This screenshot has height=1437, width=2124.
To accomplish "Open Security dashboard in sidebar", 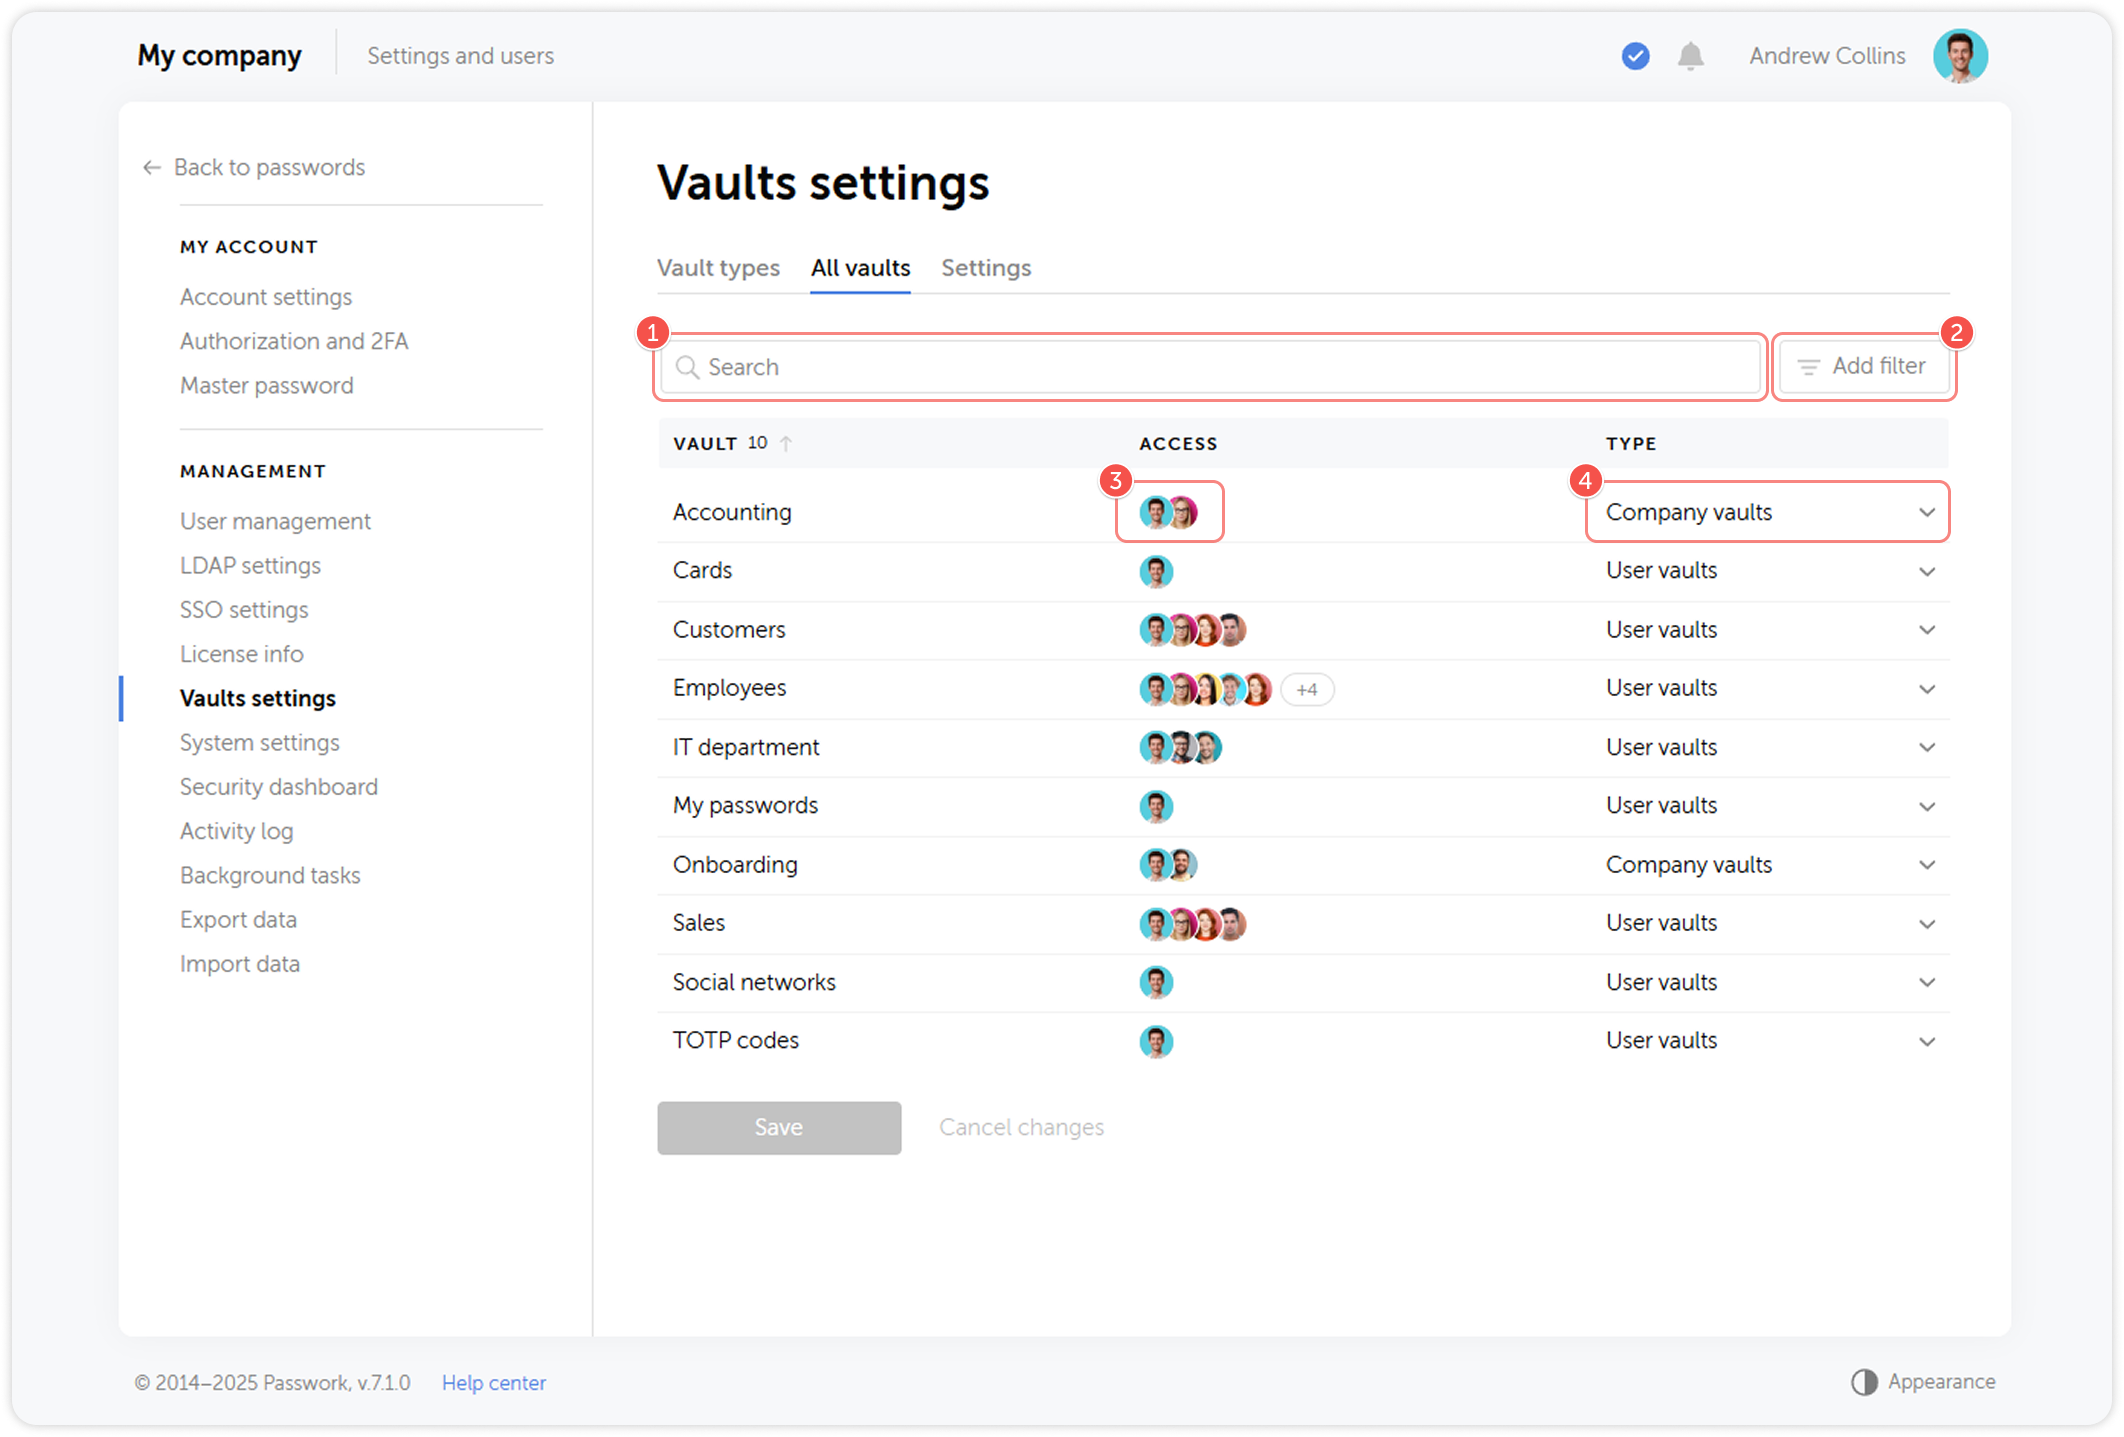I will coord(278,787).
